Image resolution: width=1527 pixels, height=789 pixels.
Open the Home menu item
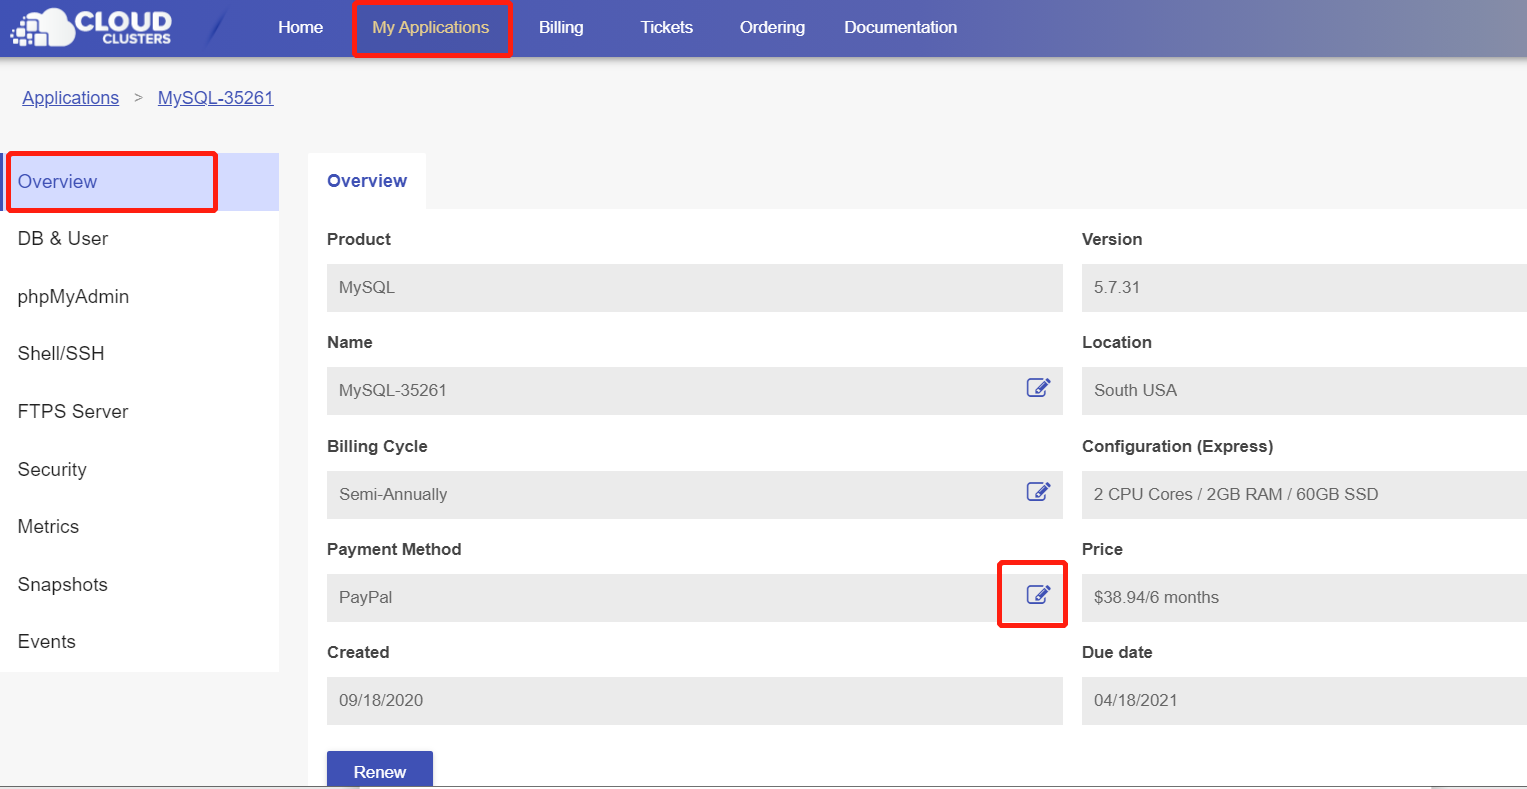click(300, 27)
